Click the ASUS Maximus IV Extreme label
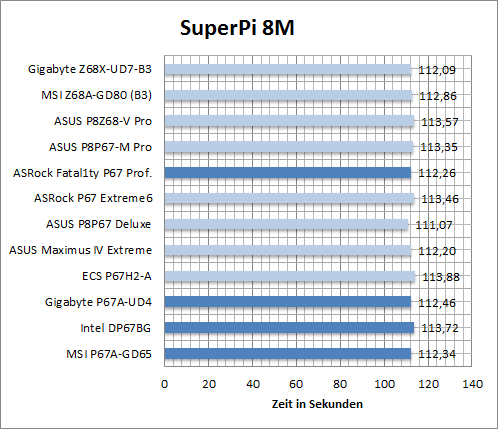The width and height of the screenshot is (498, 429). (80, 250)
